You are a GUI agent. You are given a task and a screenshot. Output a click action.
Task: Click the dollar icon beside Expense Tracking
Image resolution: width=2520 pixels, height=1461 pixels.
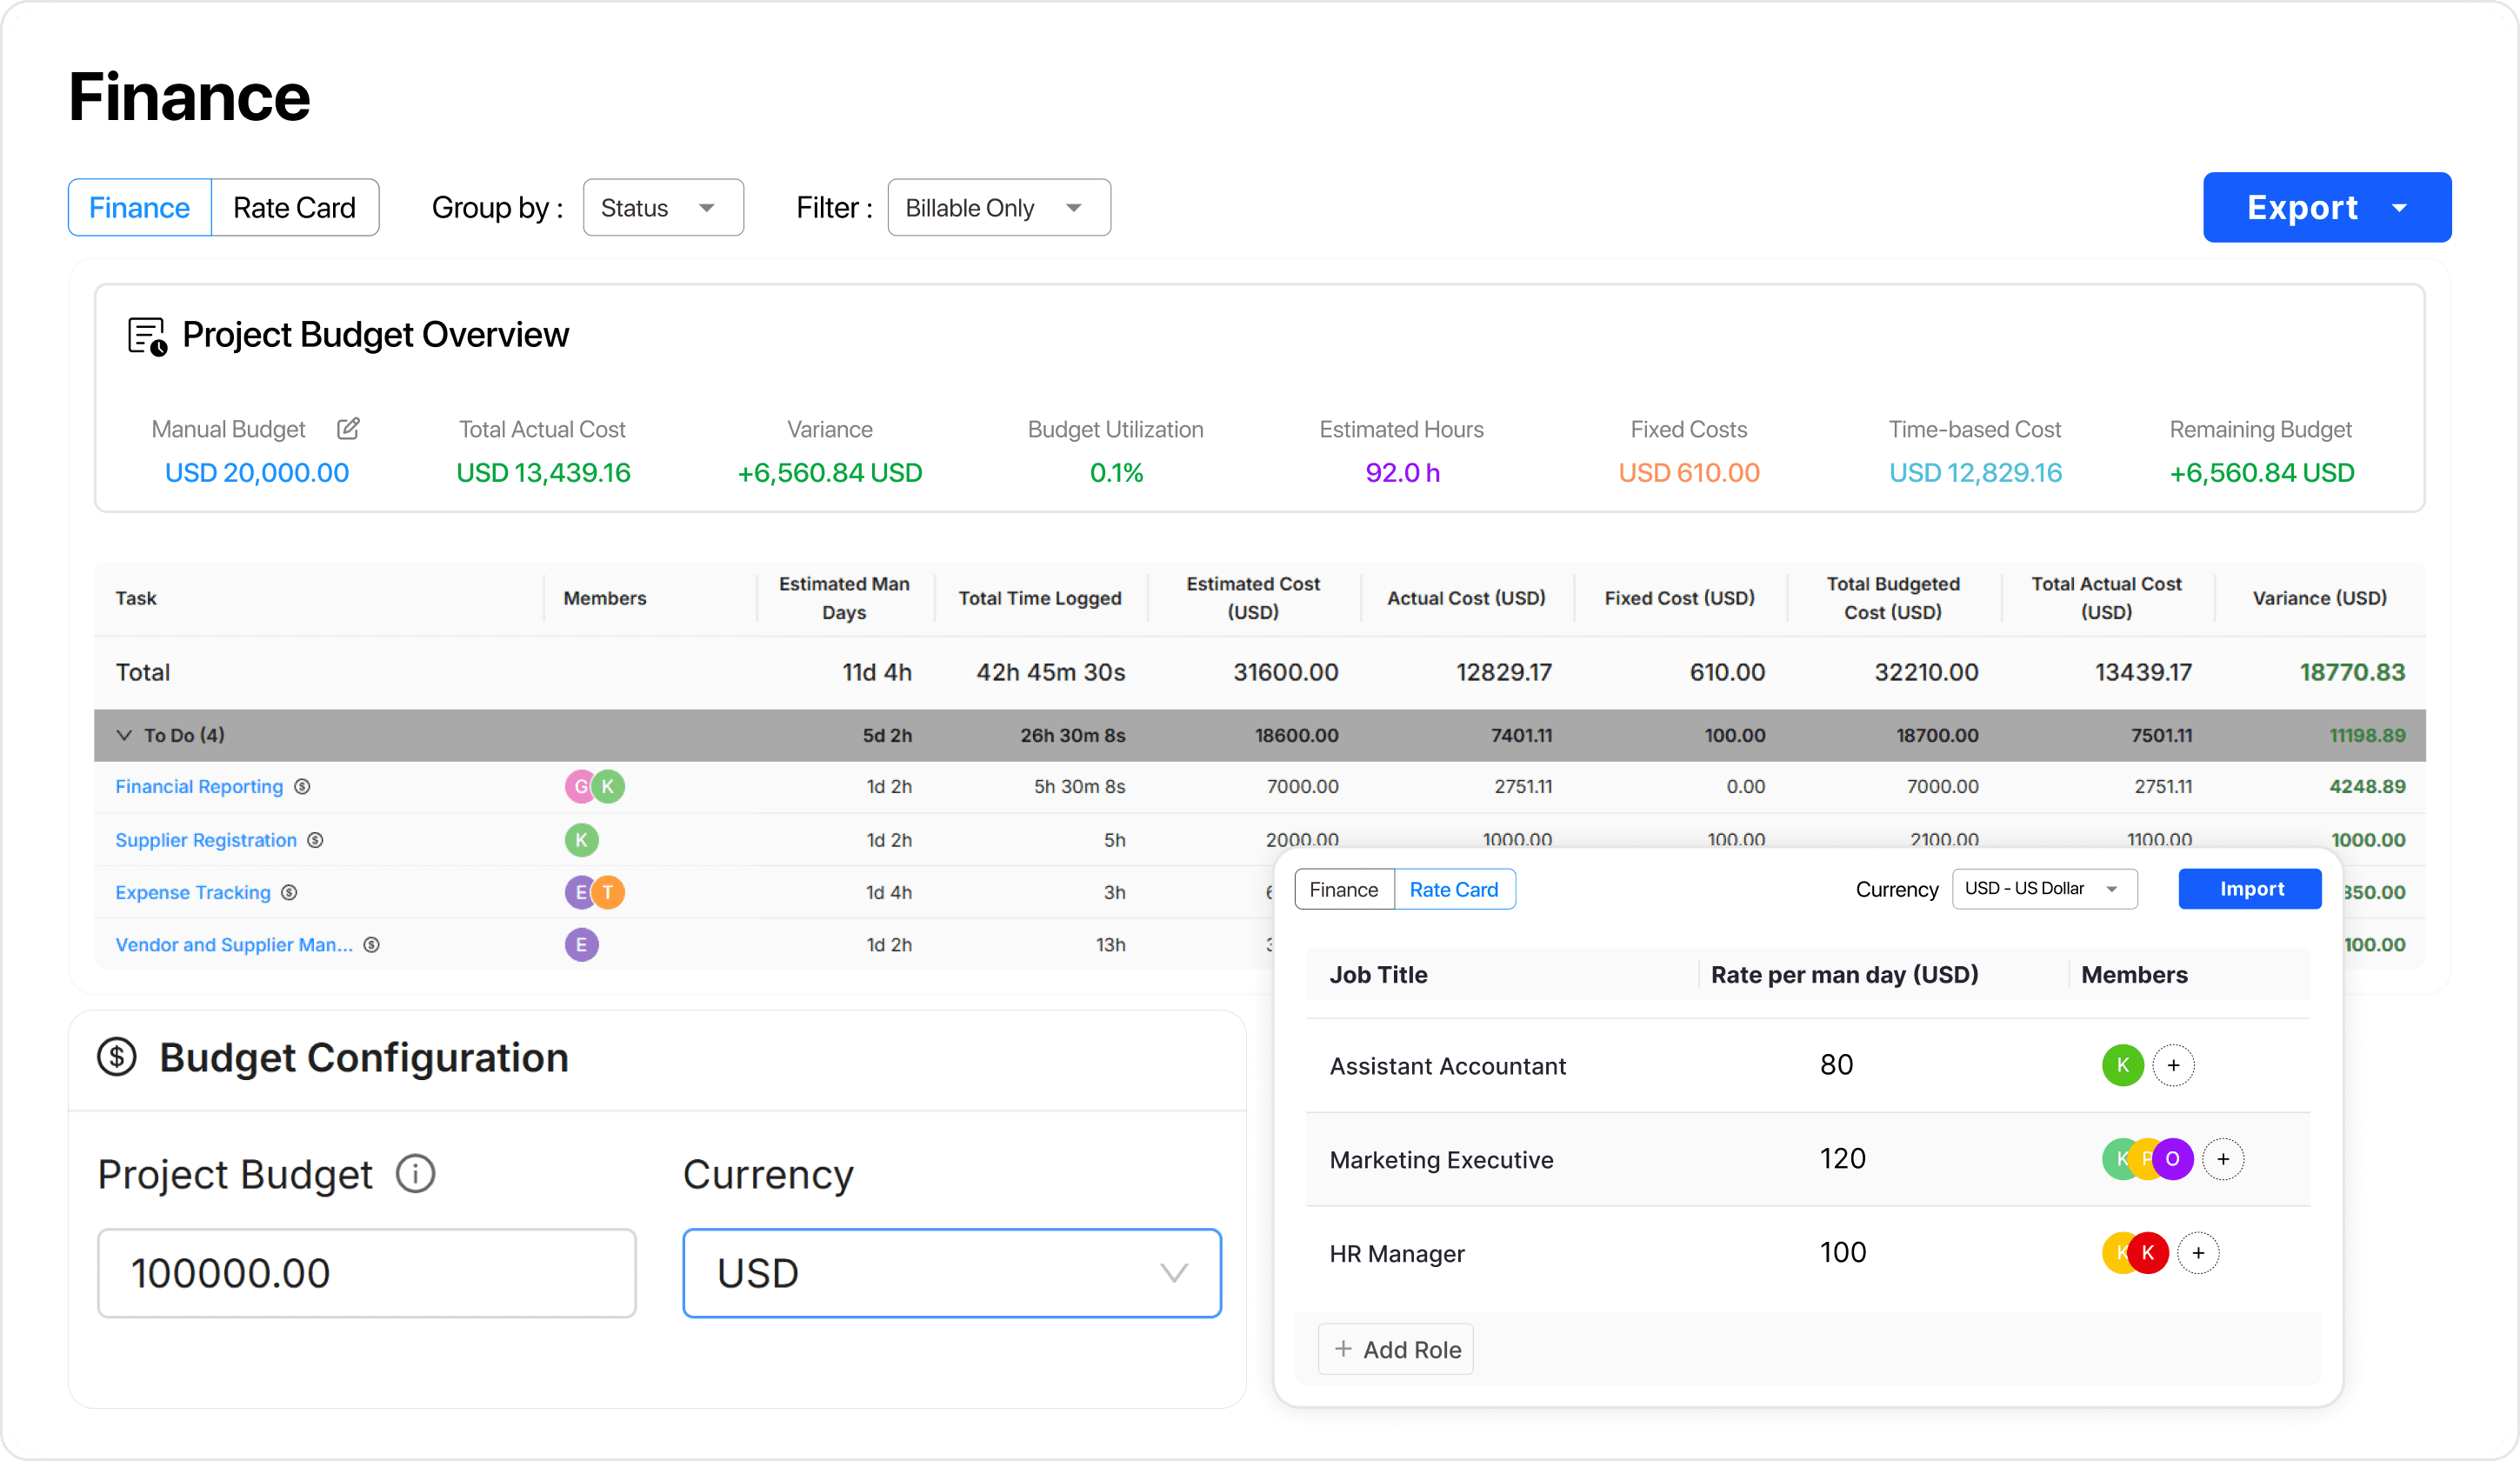coord(290,892)
